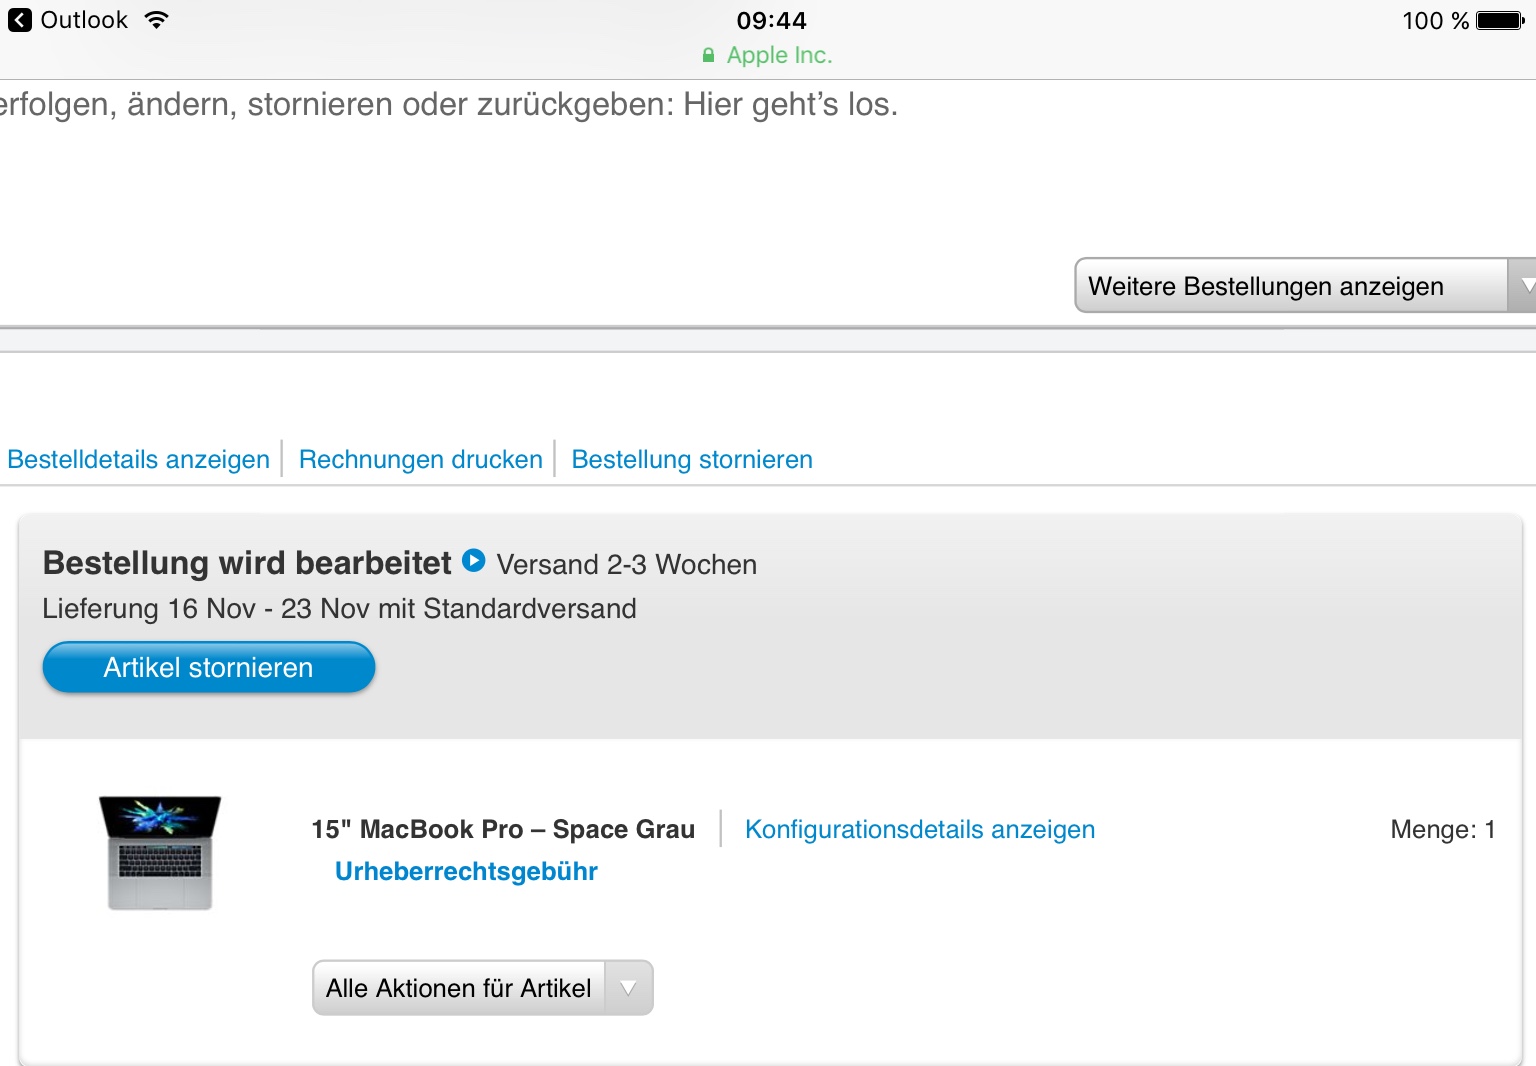Image resolution: width=1536 pixels, height=1066 pixels.
Task: Tap the Wi-Fi status icon
Action: pos(156,19)
